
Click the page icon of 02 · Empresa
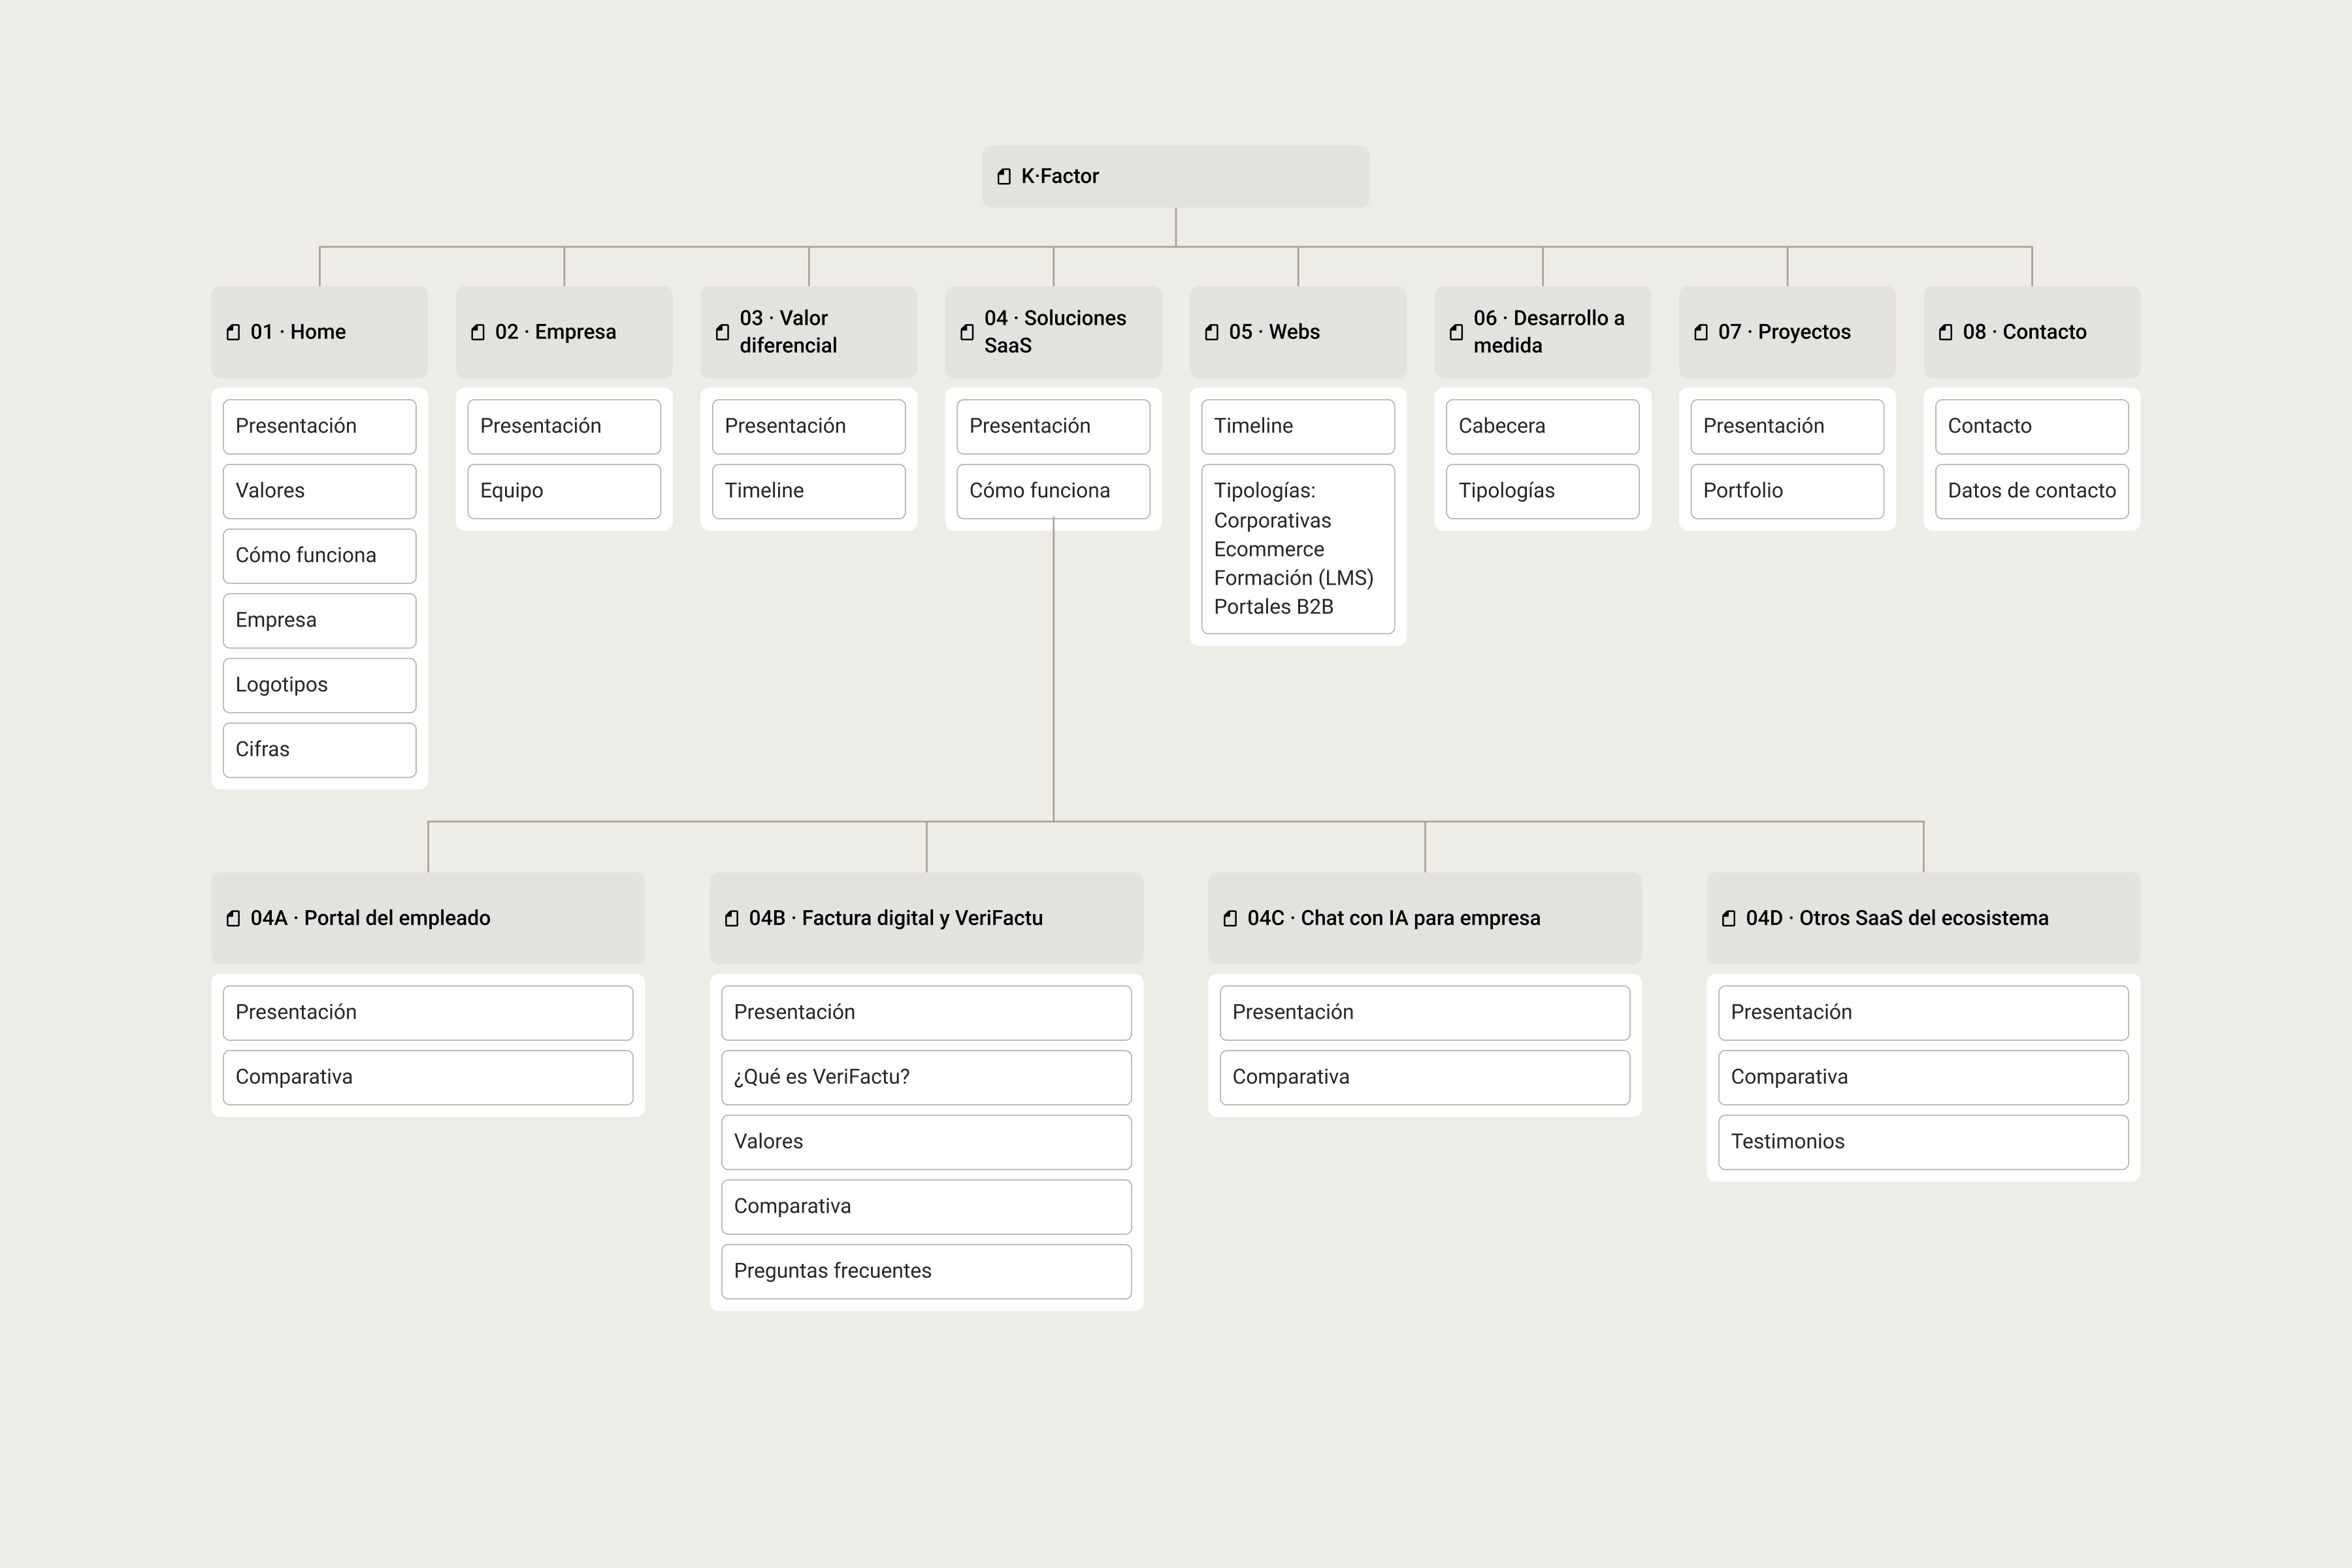coord(478,333)
